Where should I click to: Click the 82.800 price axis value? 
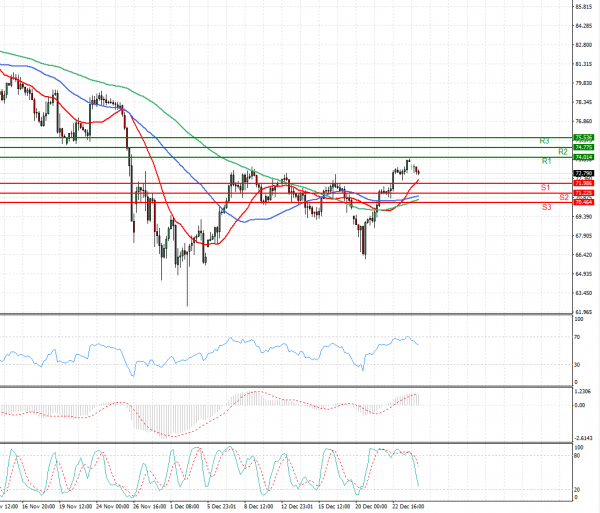[584, 45]
